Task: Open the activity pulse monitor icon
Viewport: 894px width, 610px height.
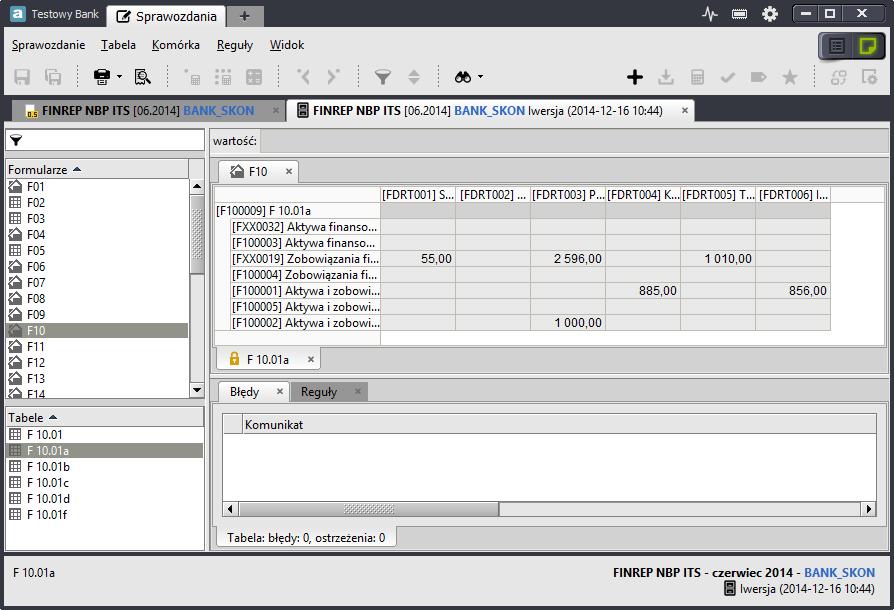Action: point(710,14)
